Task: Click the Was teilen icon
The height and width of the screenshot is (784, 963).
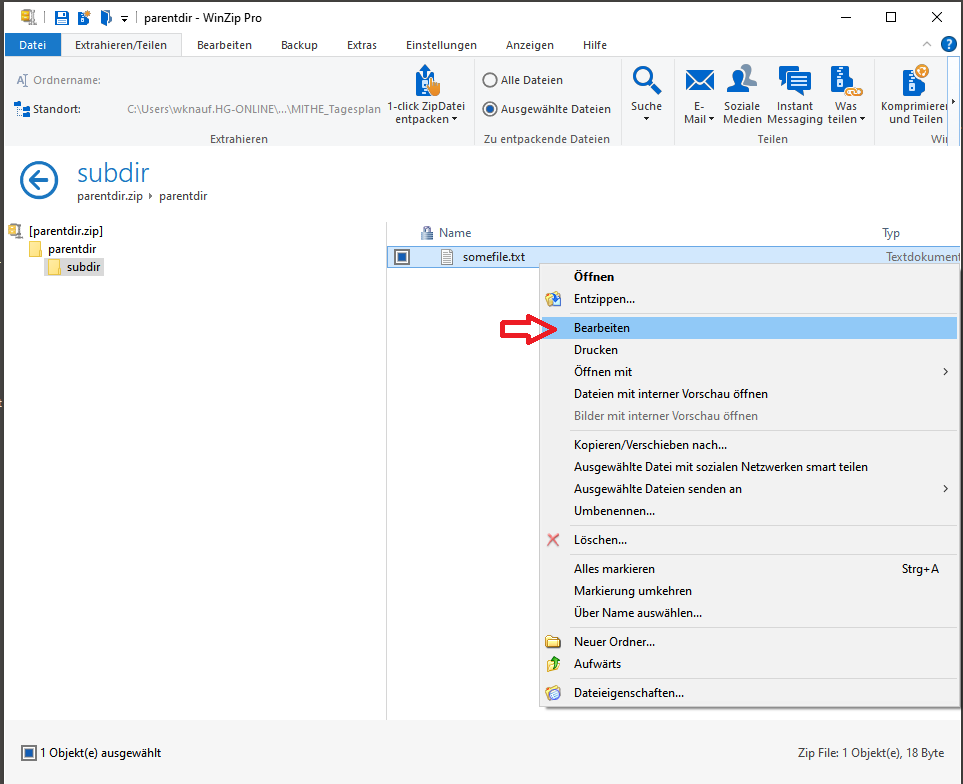Action: click(846, 81)
